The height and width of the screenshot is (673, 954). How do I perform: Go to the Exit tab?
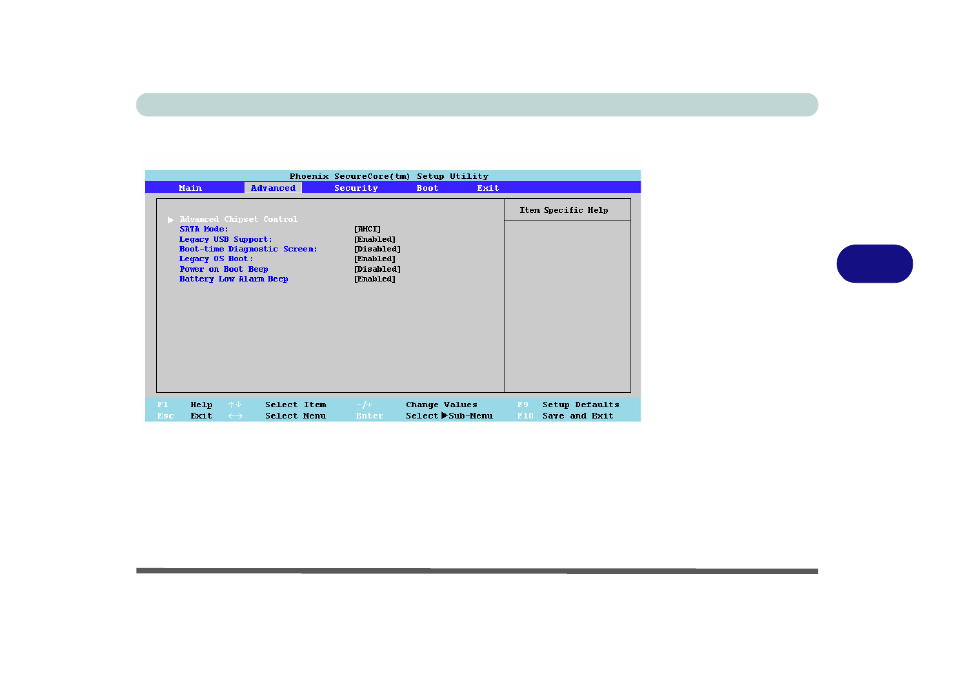click(488, 188)
